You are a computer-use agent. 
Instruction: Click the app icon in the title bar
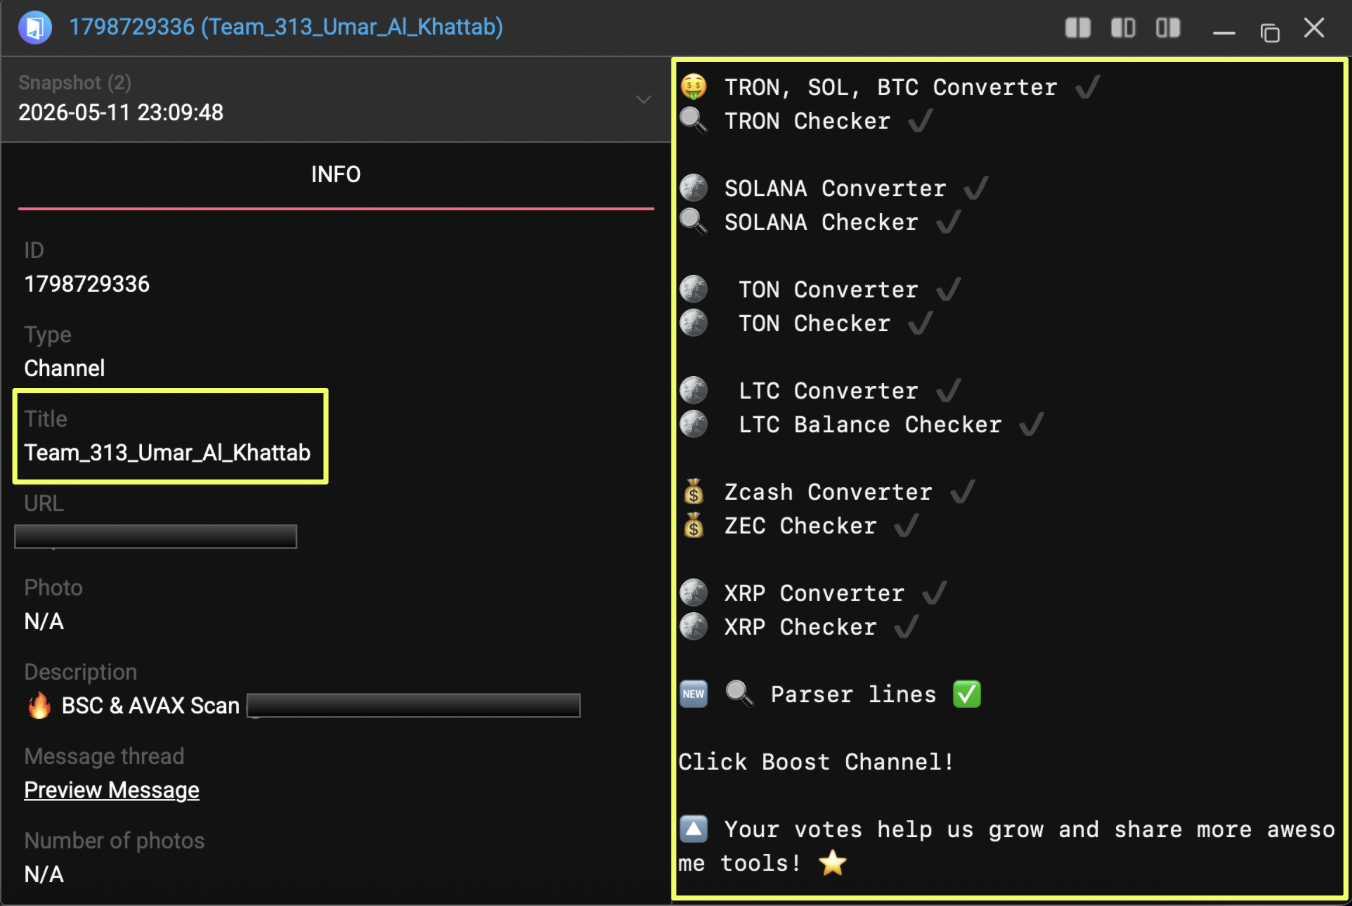click(x=35, y=27)
